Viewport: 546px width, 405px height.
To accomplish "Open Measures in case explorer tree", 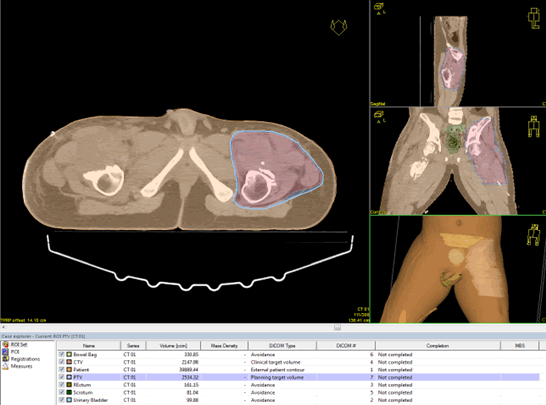I will point(22,366).
